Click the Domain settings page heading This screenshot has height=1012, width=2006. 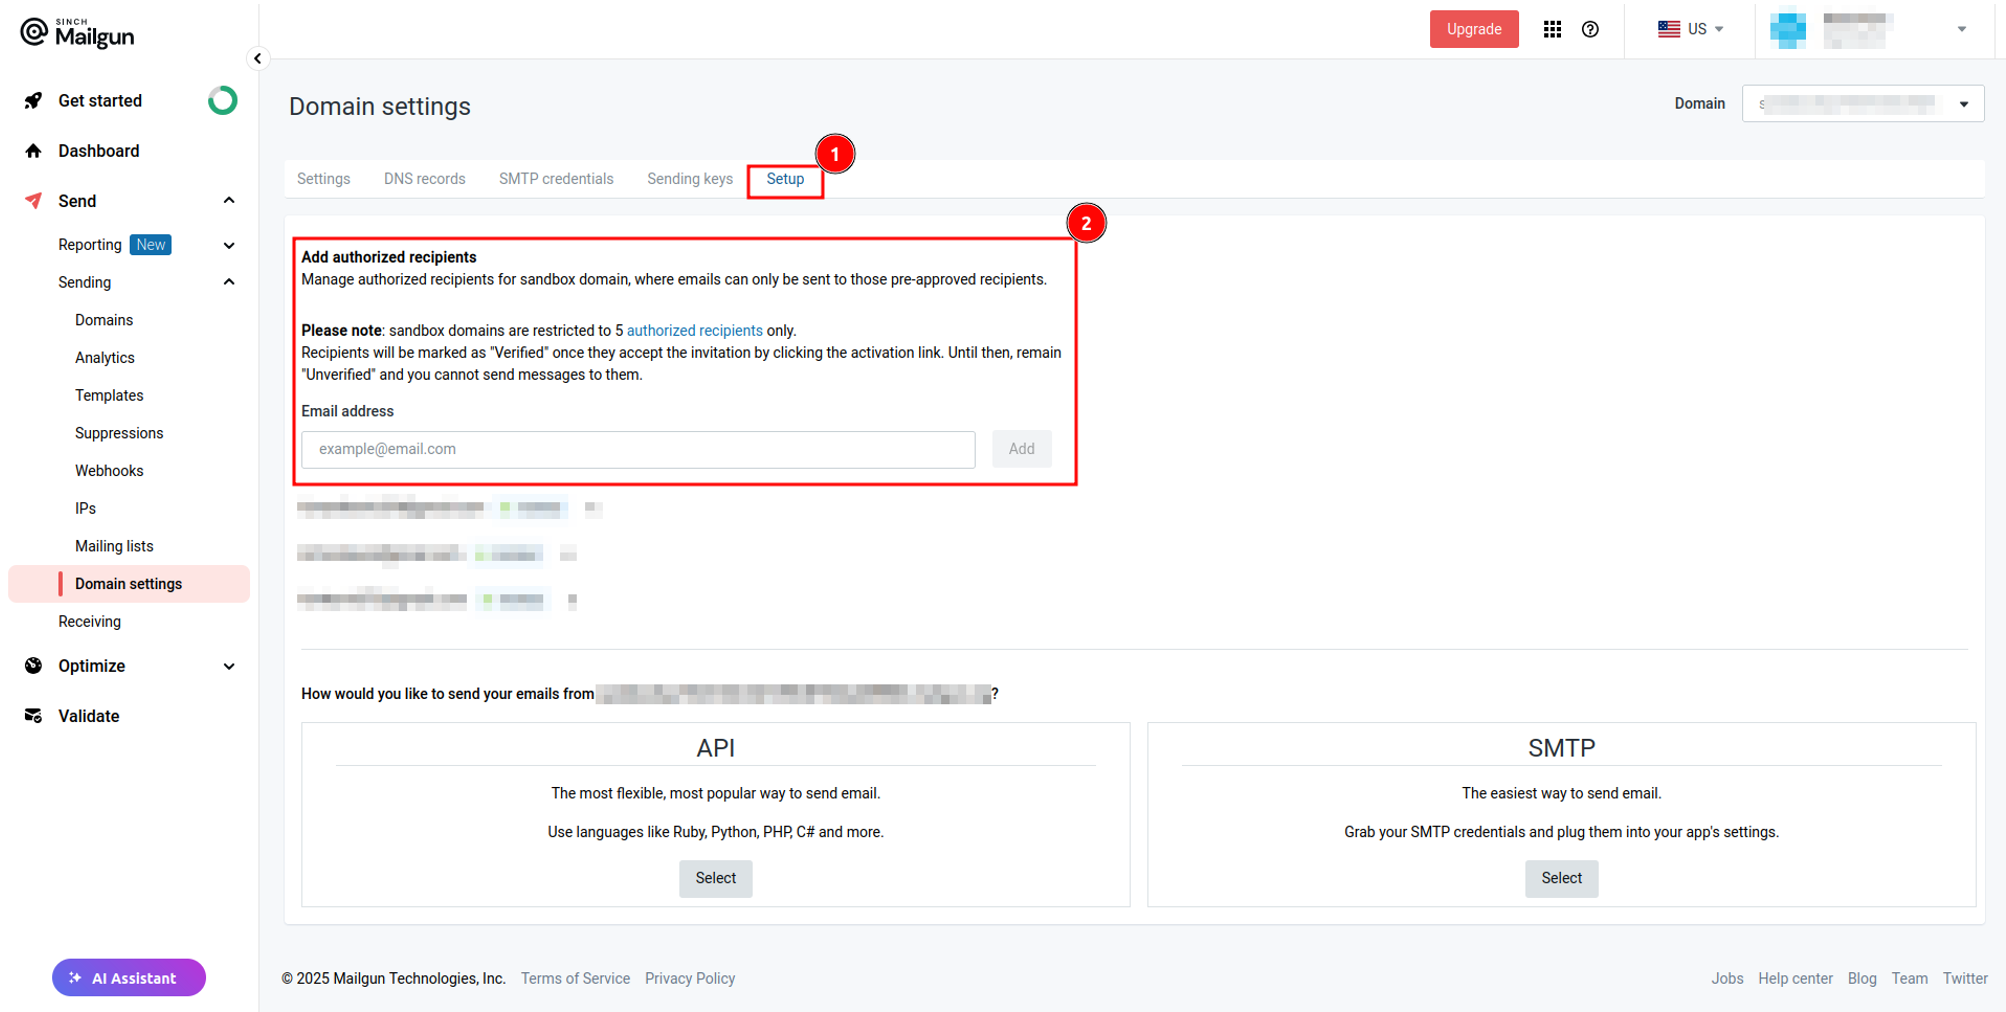click(x=380, y=106)
